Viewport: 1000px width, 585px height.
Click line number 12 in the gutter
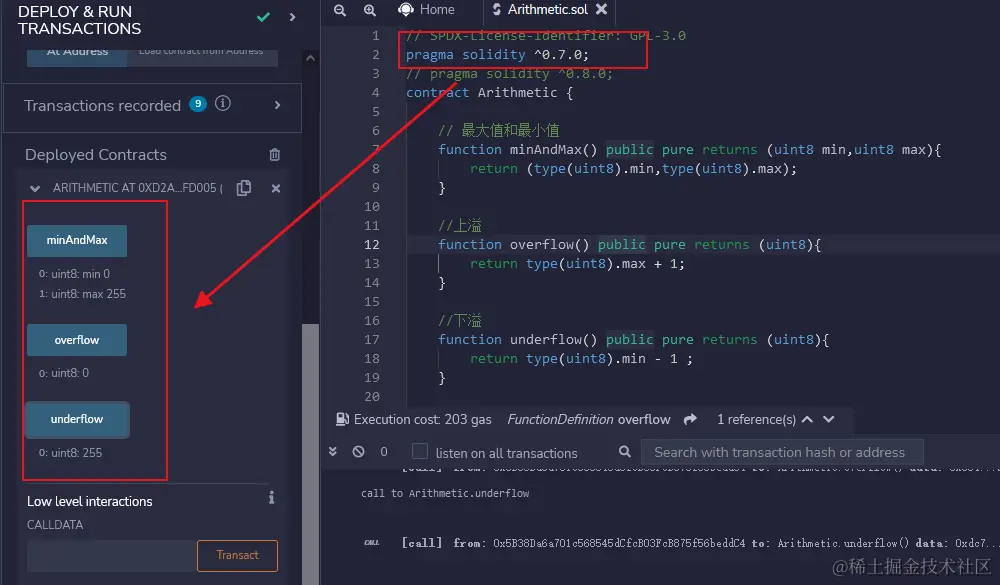click(371, 245)
